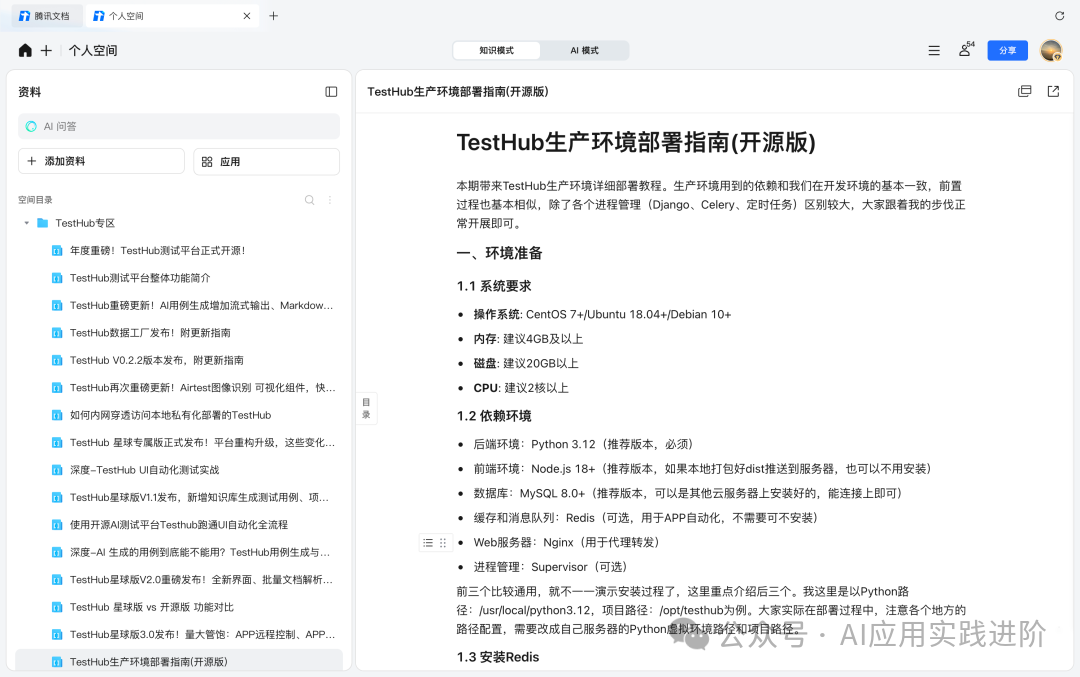The height and width of the screenshot is (677, 1080).
Task: Open the 目录 outline tab
Action: [x=366, y=408]
